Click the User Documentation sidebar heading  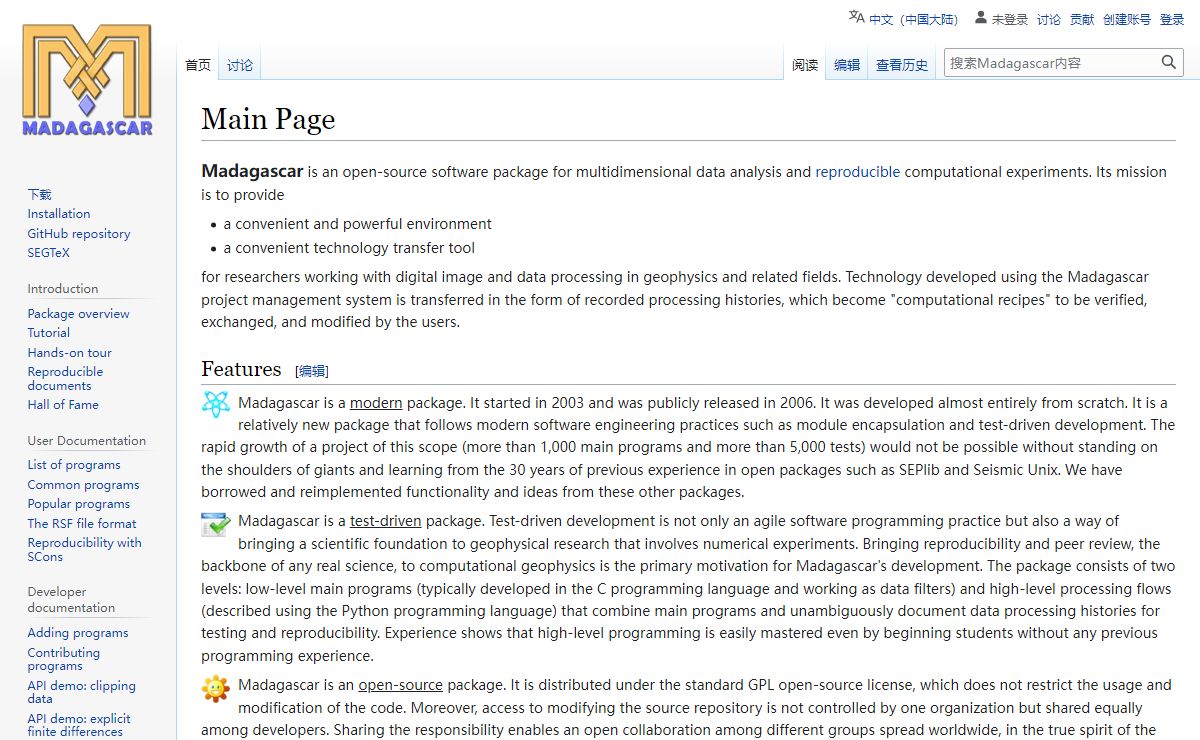[x=87, y=441]
